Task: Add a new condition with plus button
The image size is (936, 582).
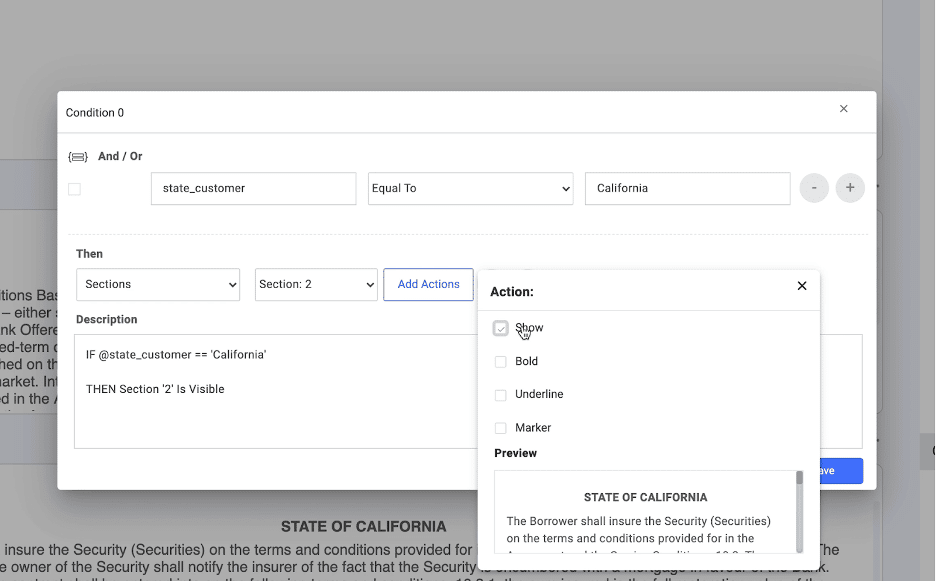Action: click(850, 188)
